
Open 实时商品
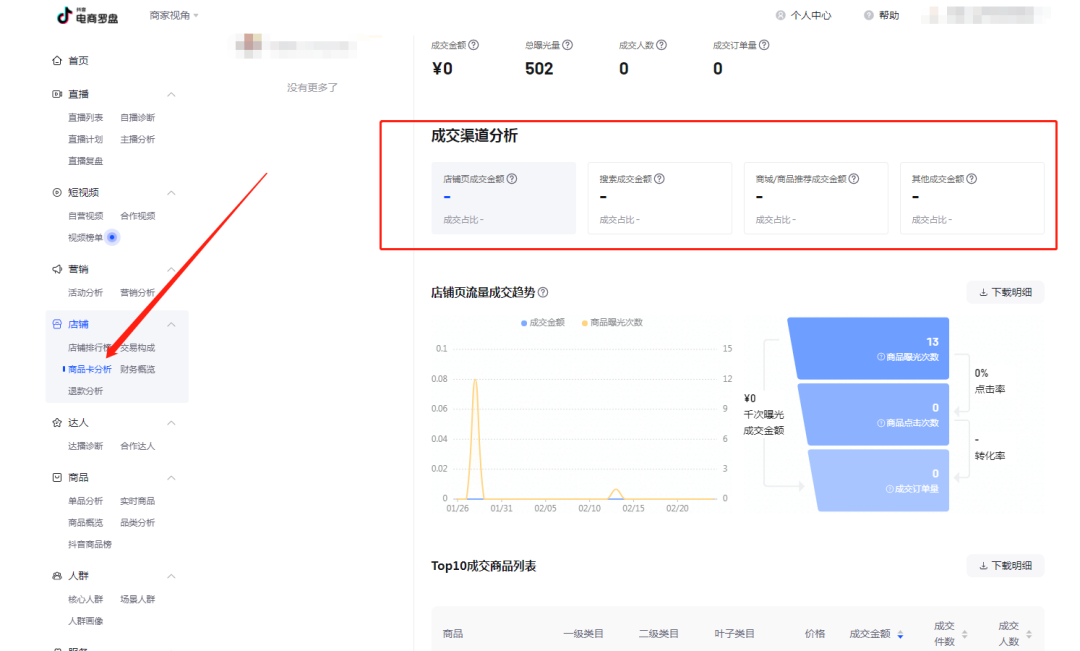click(x=138, y=502)
